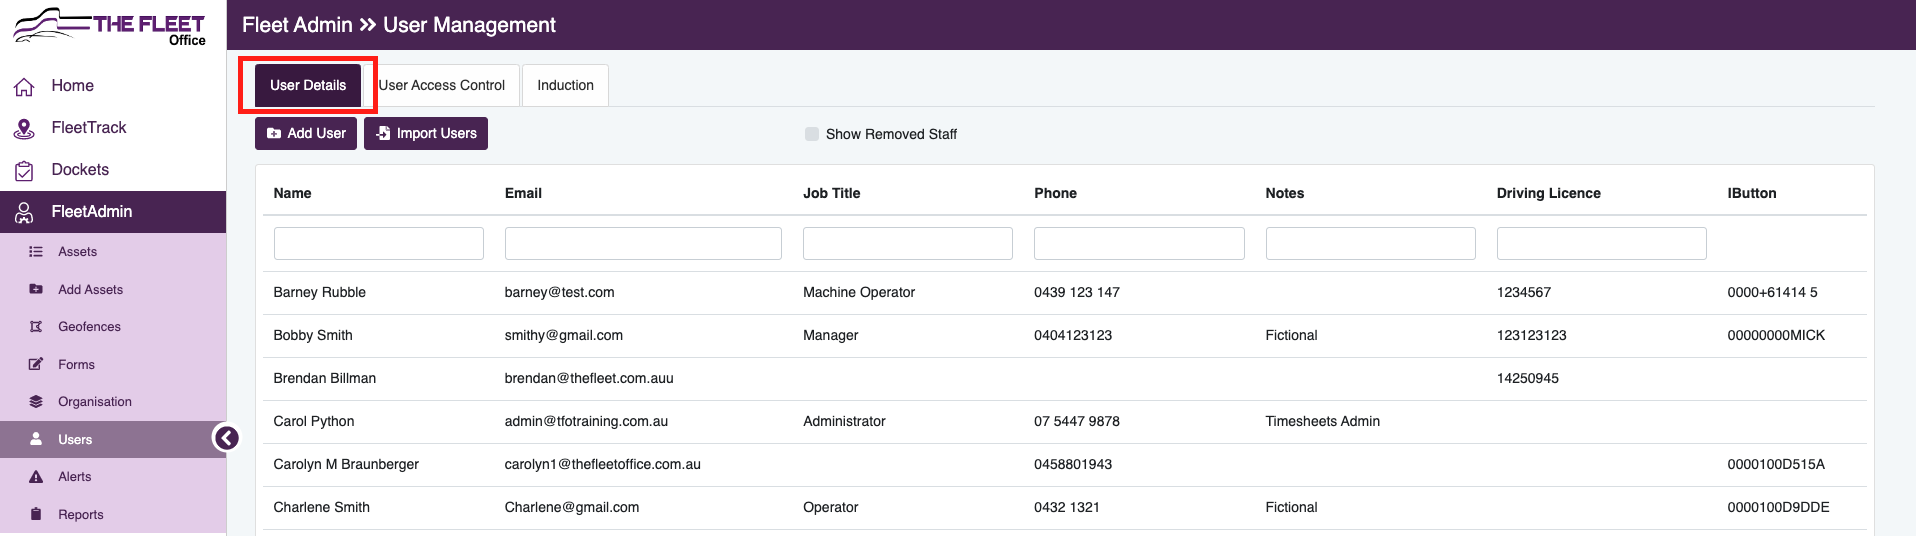Click the Home house icon
The width and height of the screenshot is (1916, 536).
click(24, 87)
